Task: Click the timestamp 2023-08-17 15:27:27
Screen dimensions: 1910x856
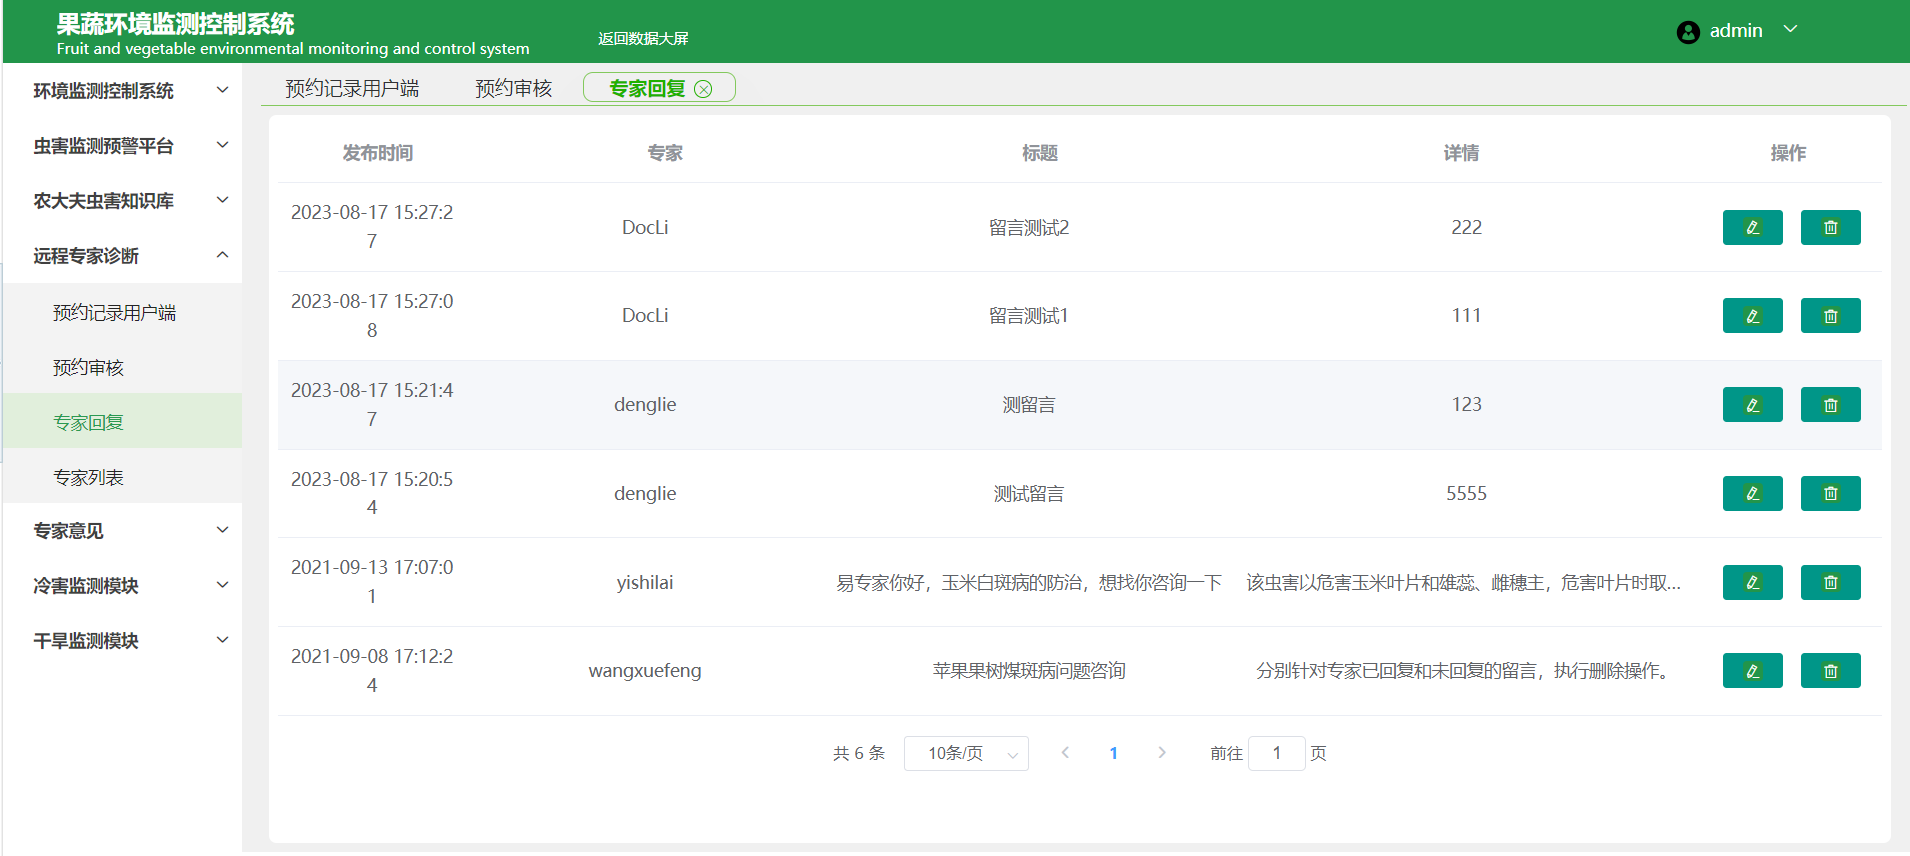Action: click(372, 227)
